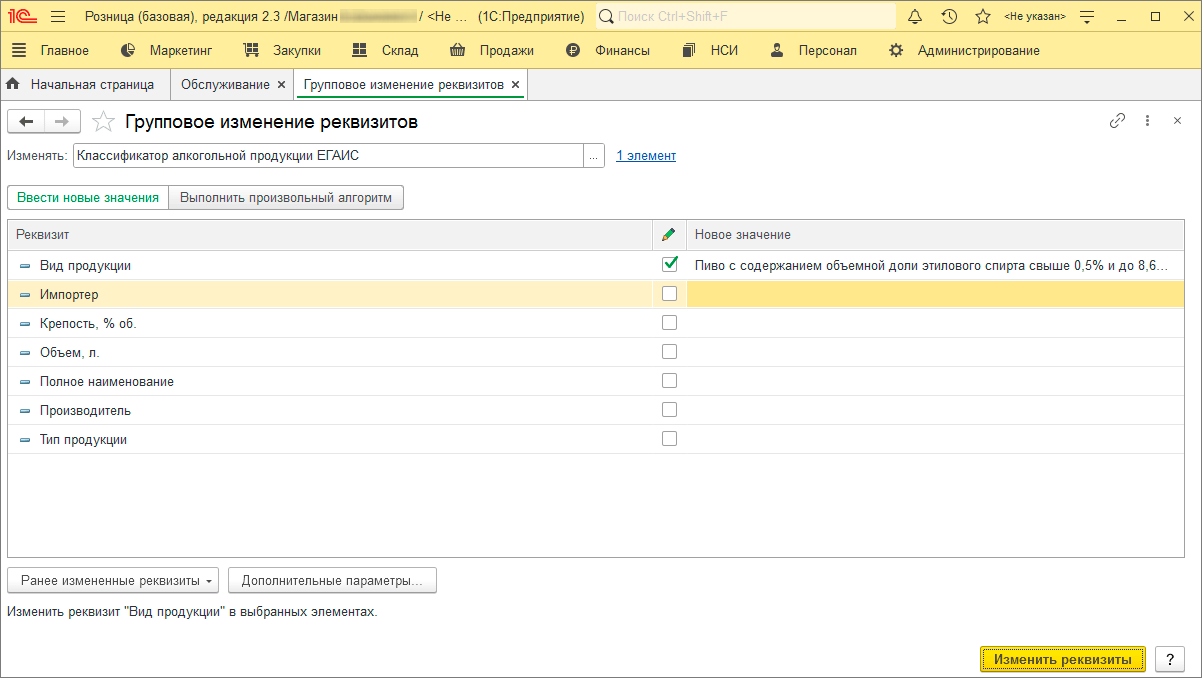
Task: Click the Администрирование gear icon
Action: point(896,50)
